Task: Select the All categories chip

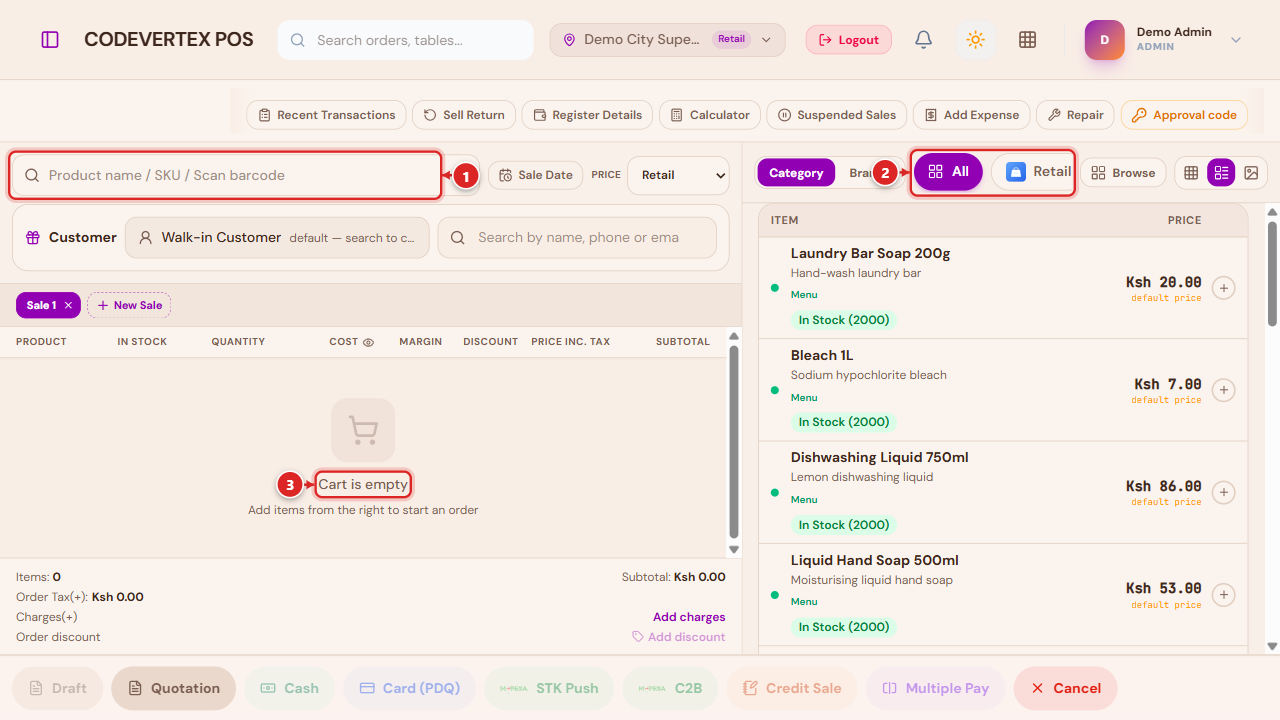Action: (x=948, y=172)
